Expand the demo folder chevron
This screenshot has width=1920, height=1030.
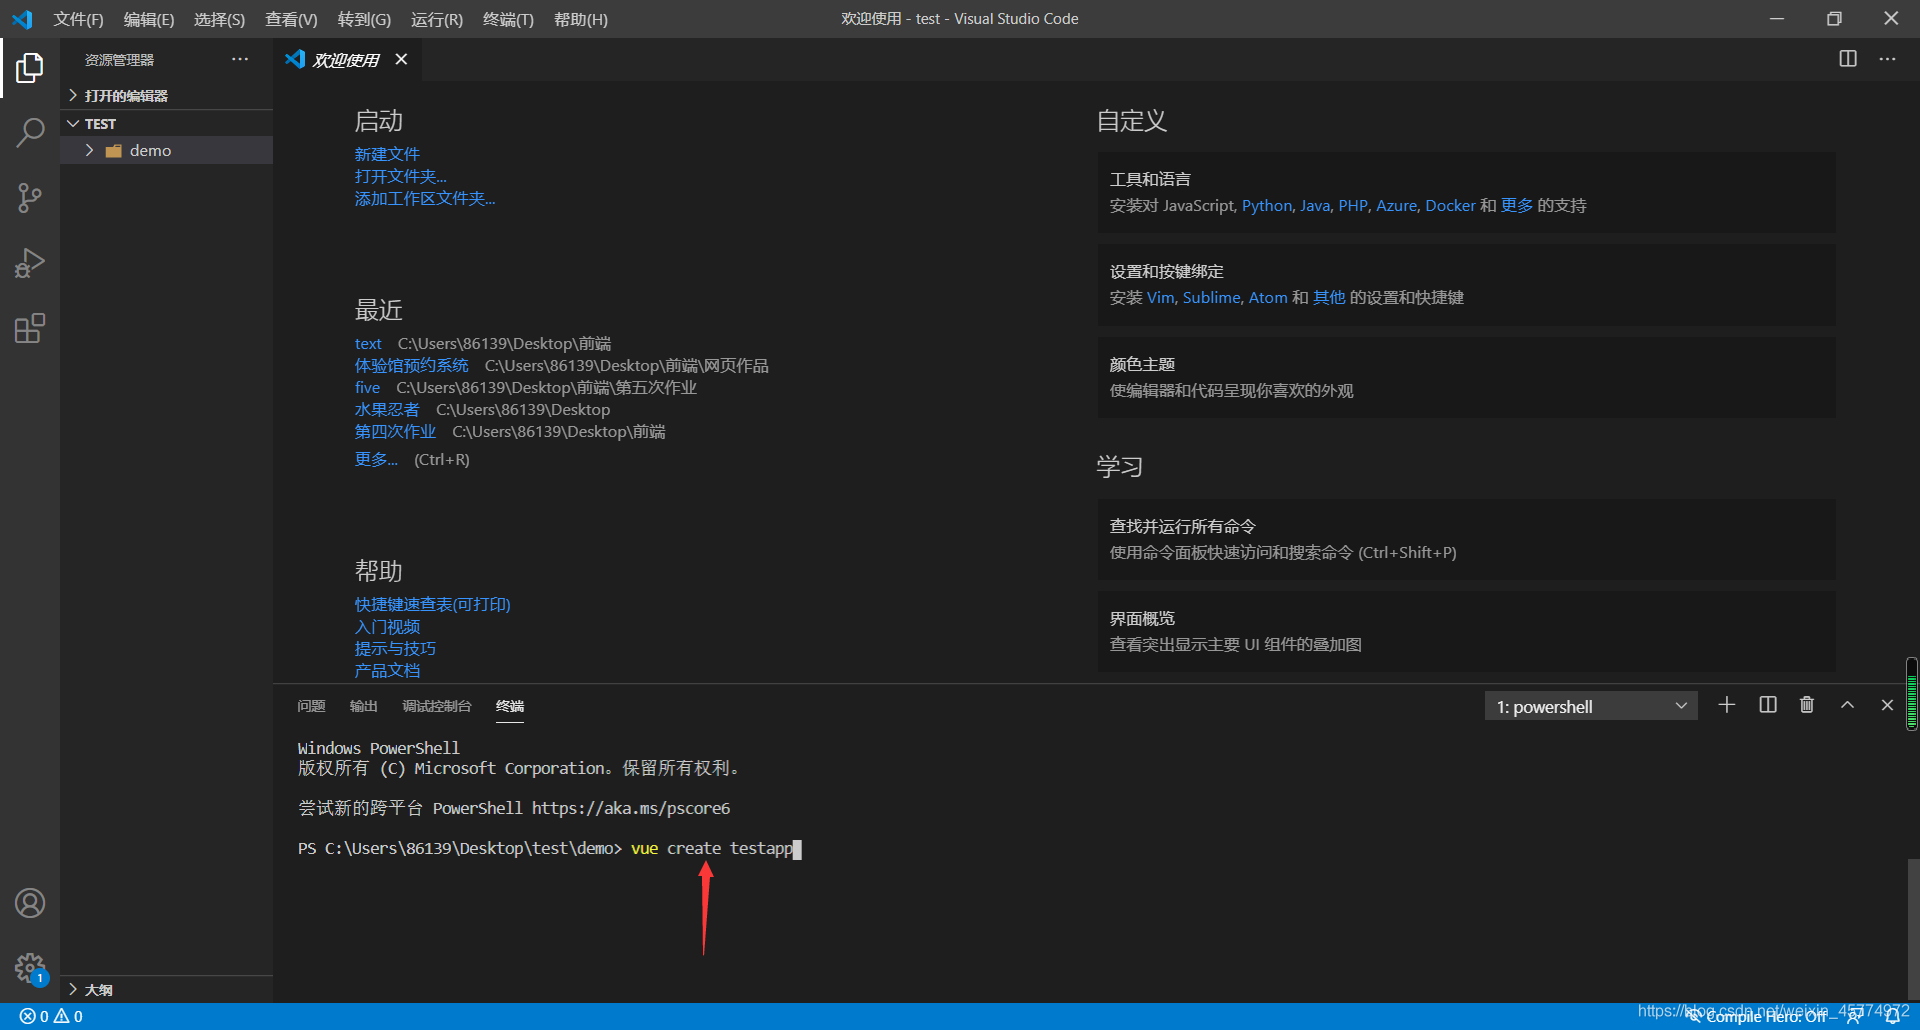click(x=90, y=150)
